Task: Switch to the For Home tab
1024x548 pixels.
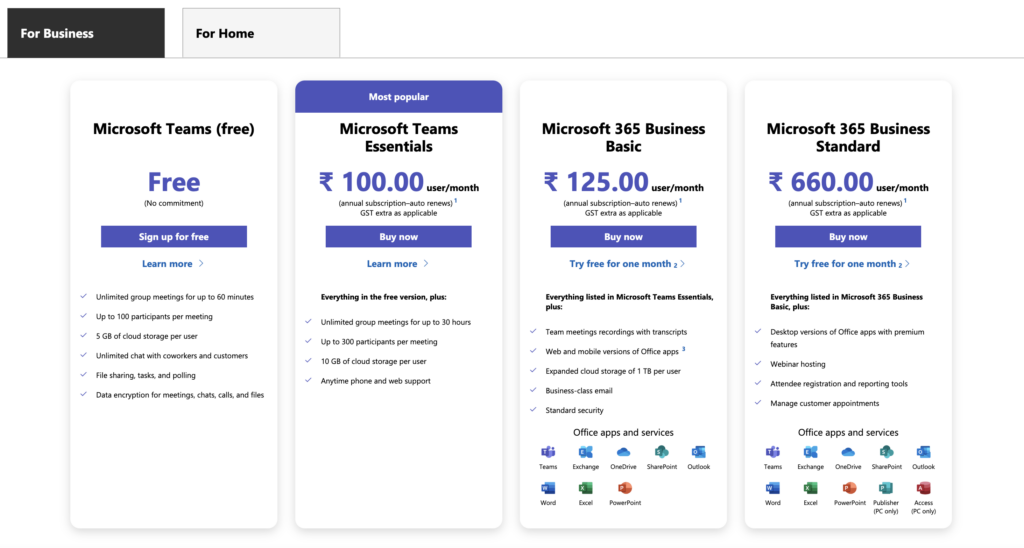Action: pyautogui.click(x=261, y=33)
